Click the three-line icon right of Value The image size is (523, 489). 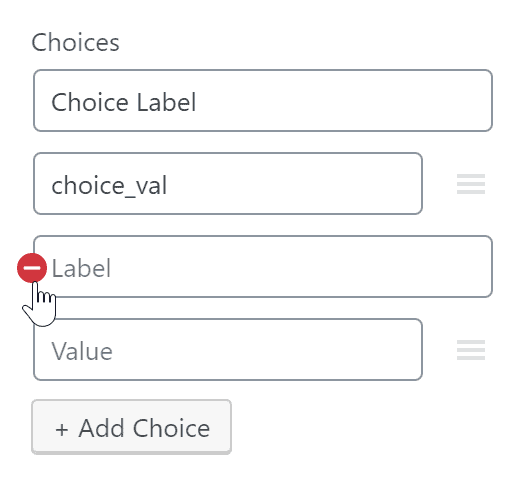pos(471,350)
